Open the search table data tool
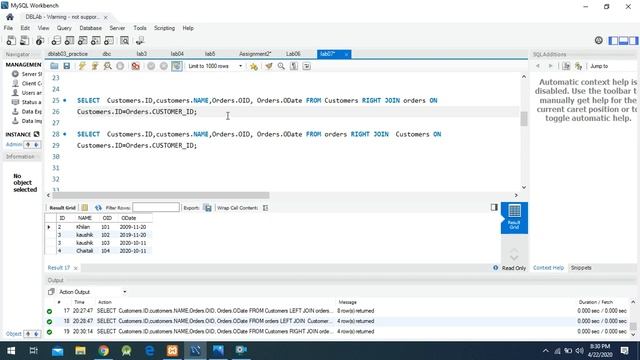The width and height of the screenshot is (640, 360). pyautogui.click(x=124, y=40)
